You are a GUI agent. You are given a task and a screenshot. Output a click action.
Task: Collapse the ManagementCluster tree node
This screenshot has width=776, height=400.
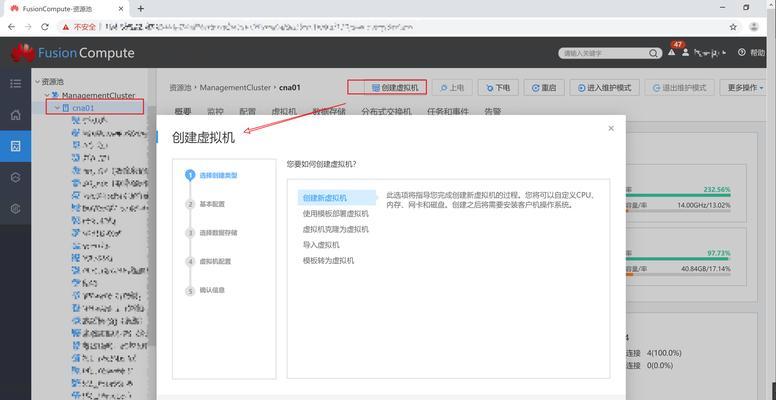(47, 95)
